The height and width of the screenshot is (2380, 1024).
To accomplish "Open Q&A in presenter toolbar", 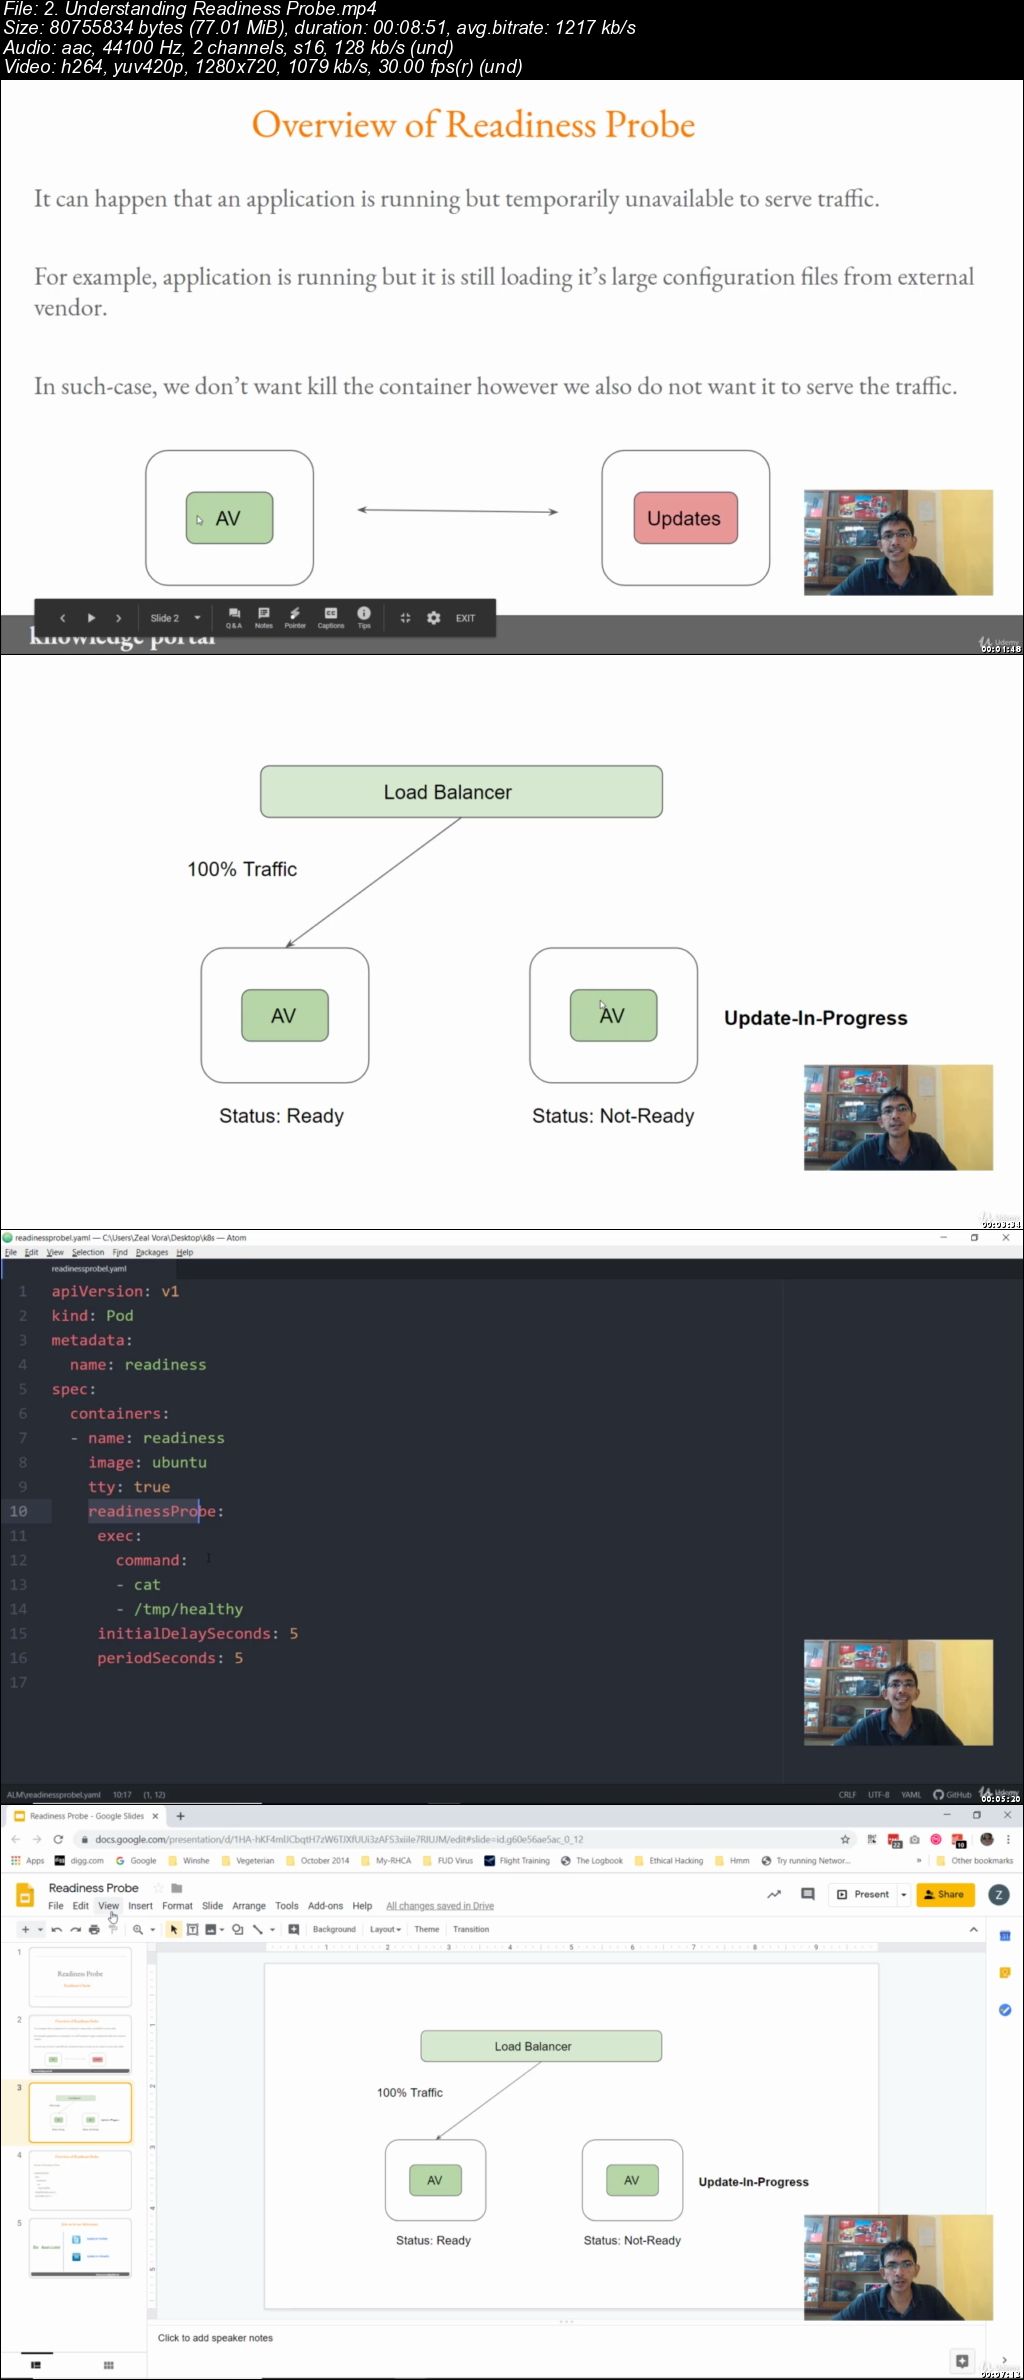I will [234, 618].
